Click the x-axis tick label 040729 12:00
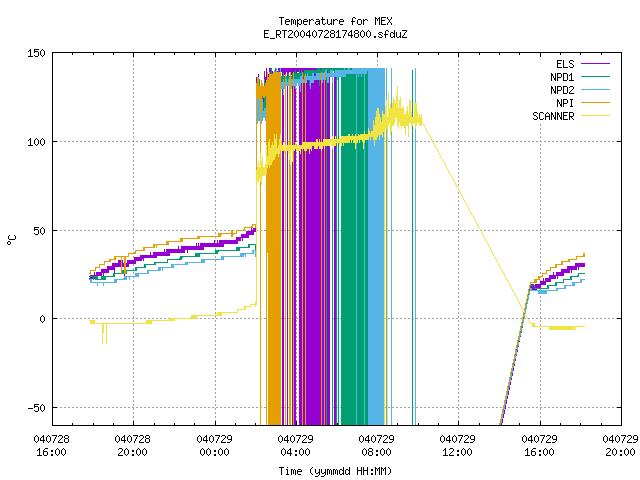Image resolution: width=640 pixels, height=480 pixels. (x=458, y=446)
